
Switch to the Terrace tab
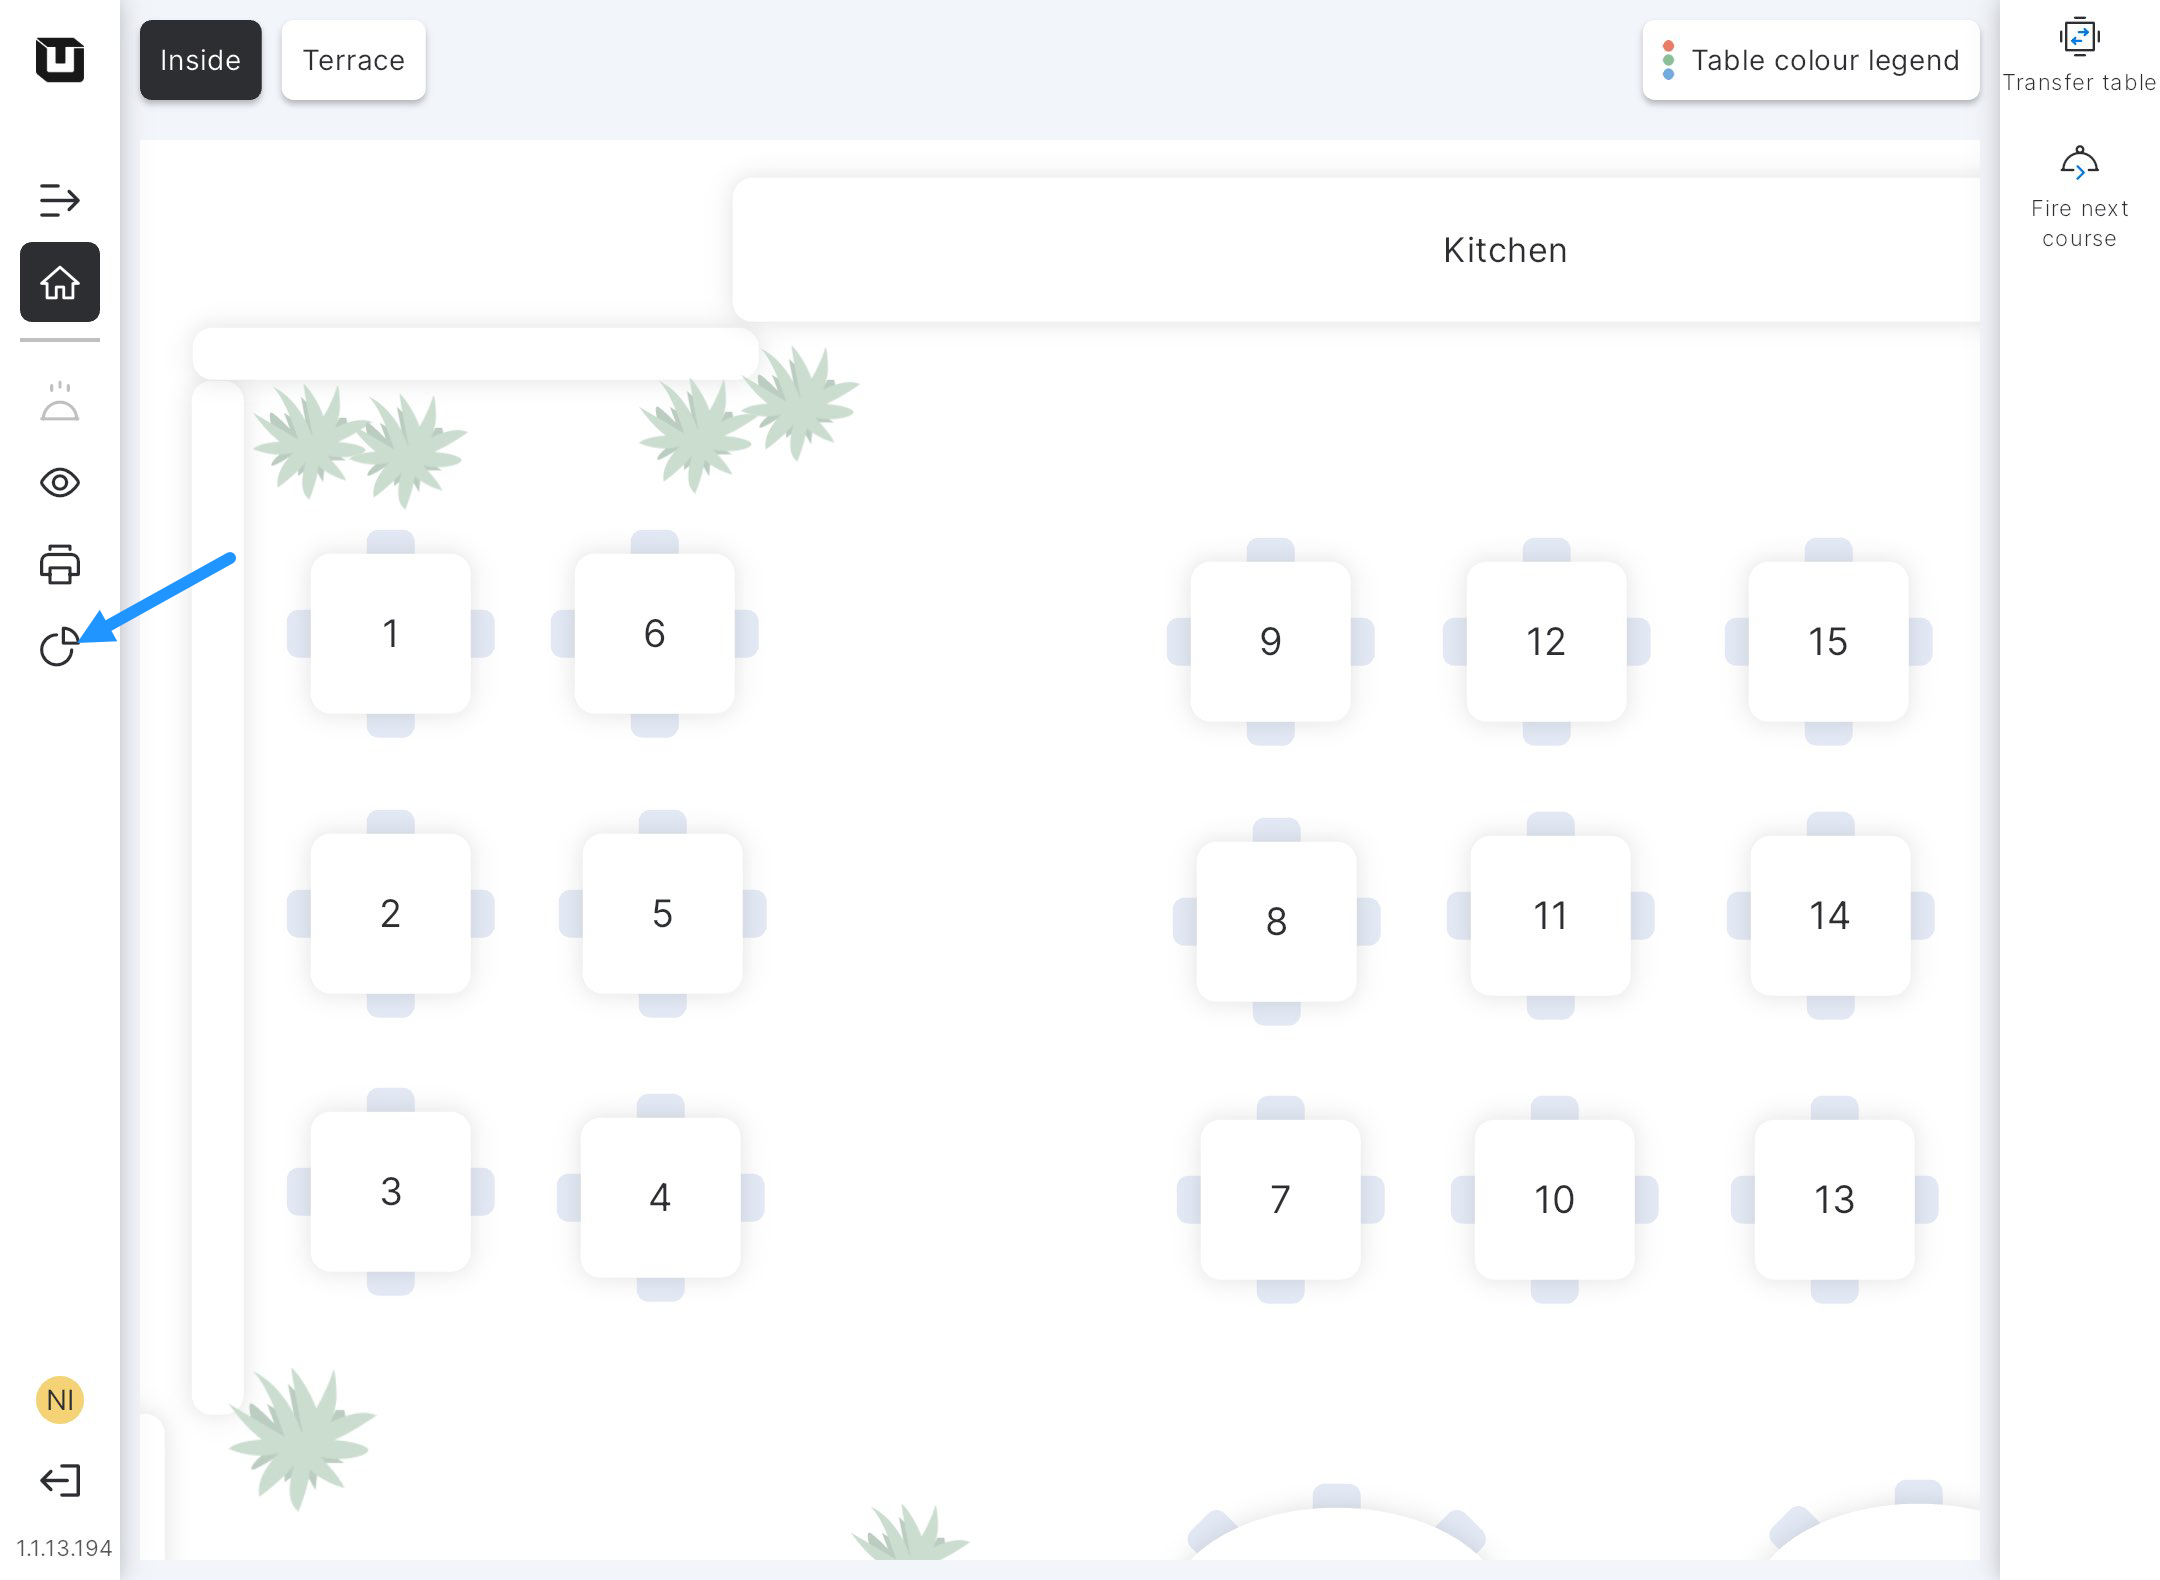(354, 60)
